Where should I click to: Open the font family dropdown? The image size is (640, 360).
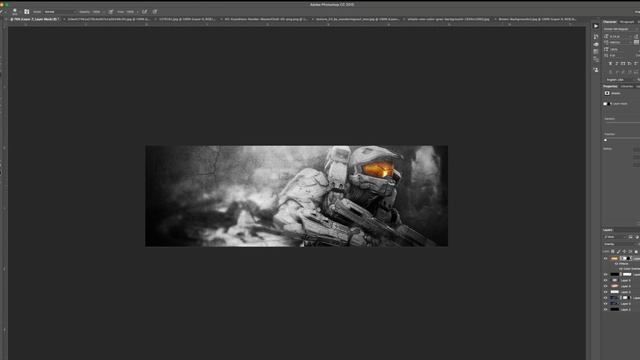621,29
